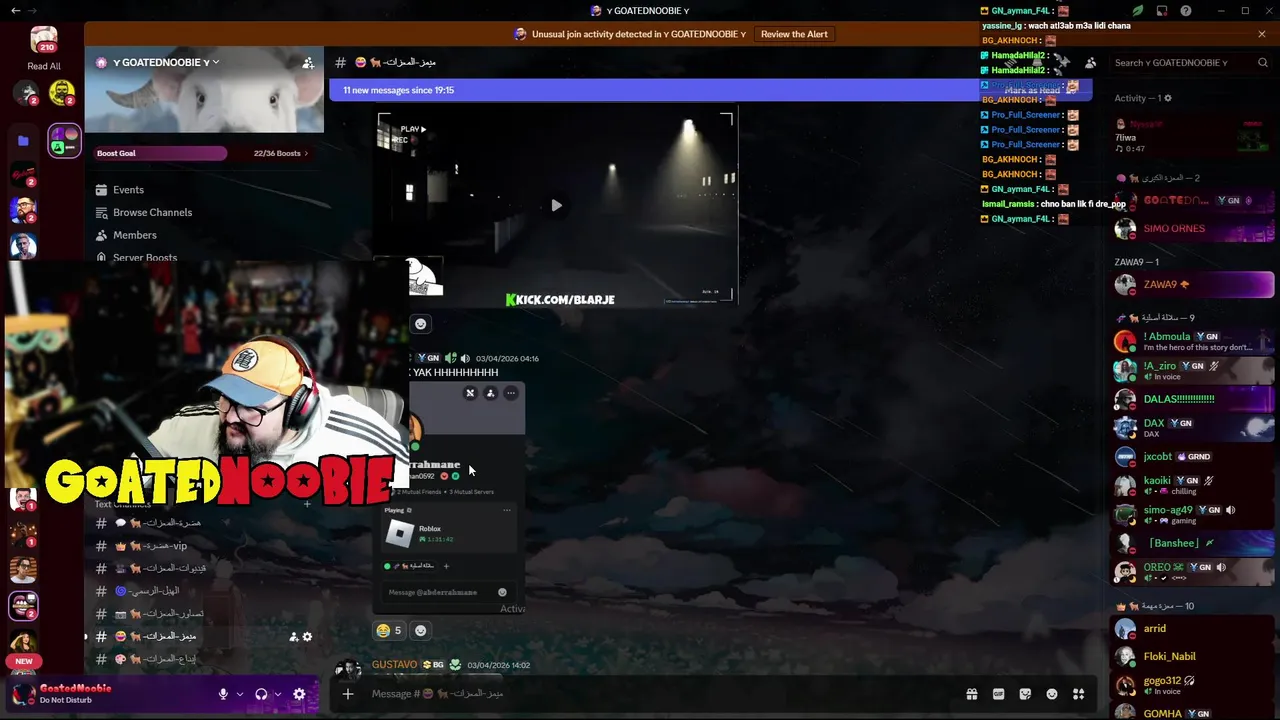Image resolution: width=1280 pixels, height=720 pixels.
Task: Open the green leaf icon in the title bar
Action: 1138,11
